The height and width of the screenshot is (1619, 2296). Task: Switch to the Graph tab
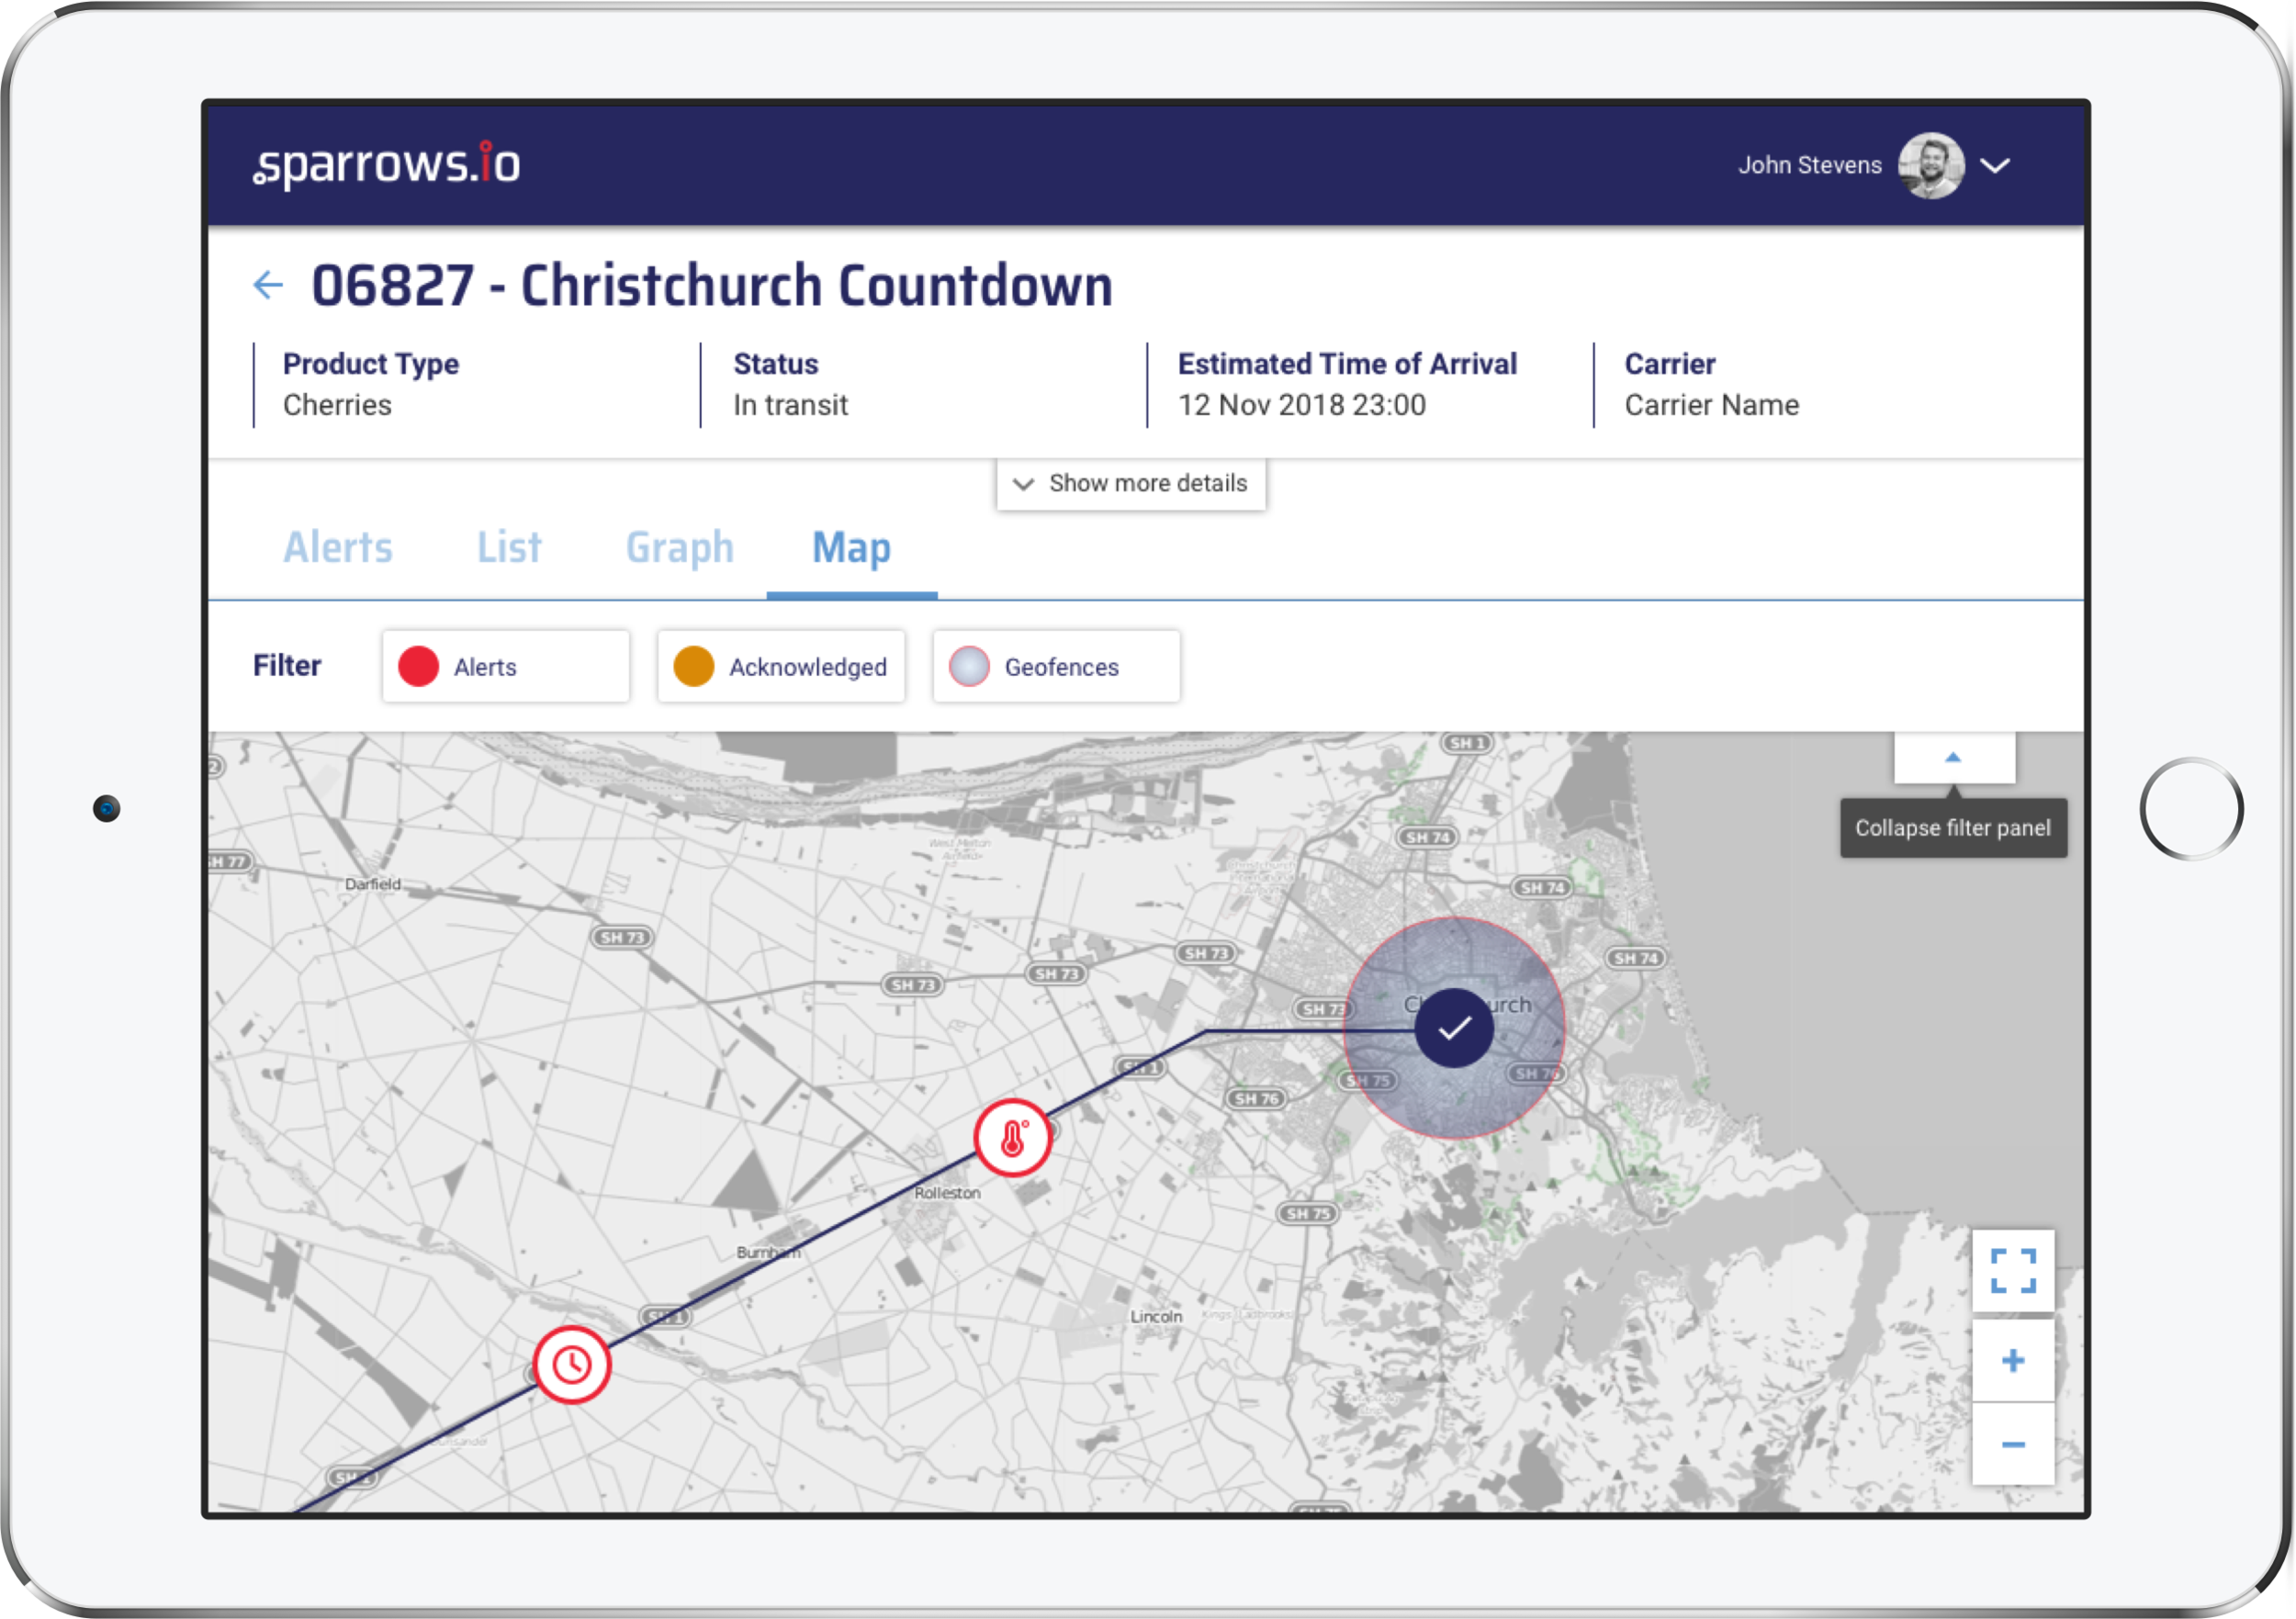(679, 547)
